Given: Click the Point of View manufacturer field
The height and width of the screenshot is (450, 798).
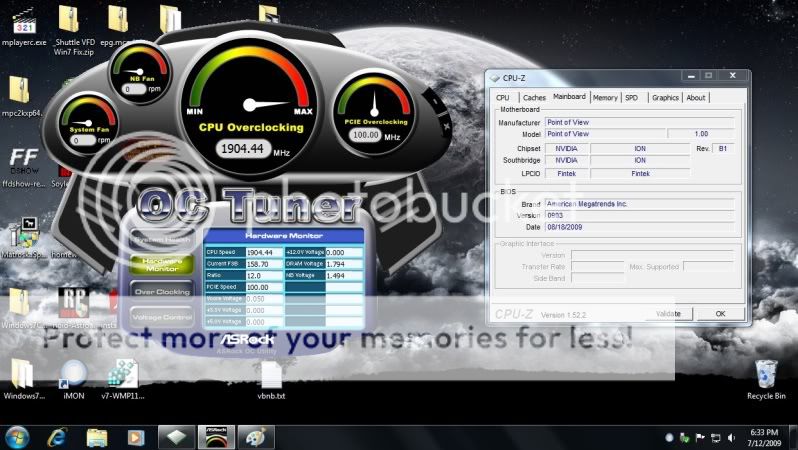Looking at the screenshot, I should pyautogui.click(x=640, y=122).
